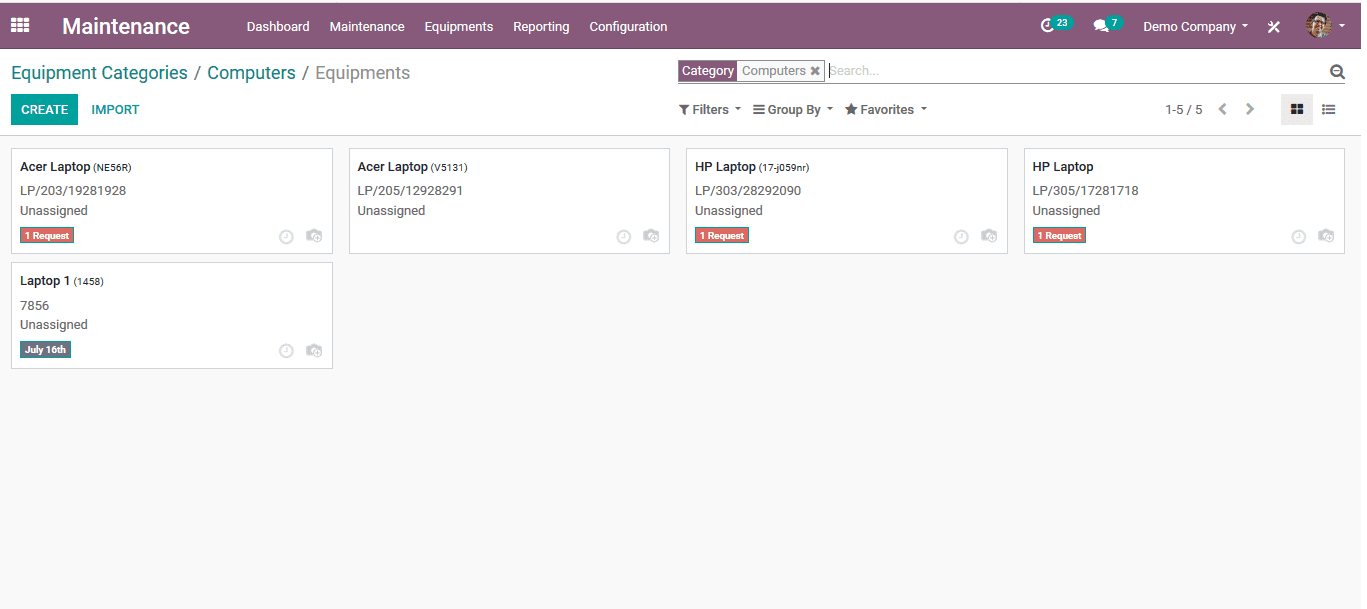Expand the Group By dropdown
This screenshot has width=1367, height=609.
tap(793, 110)
